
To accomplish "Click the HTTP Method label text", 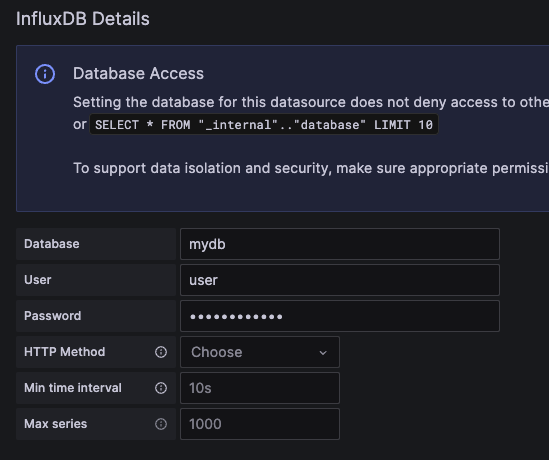I will 64,352.
